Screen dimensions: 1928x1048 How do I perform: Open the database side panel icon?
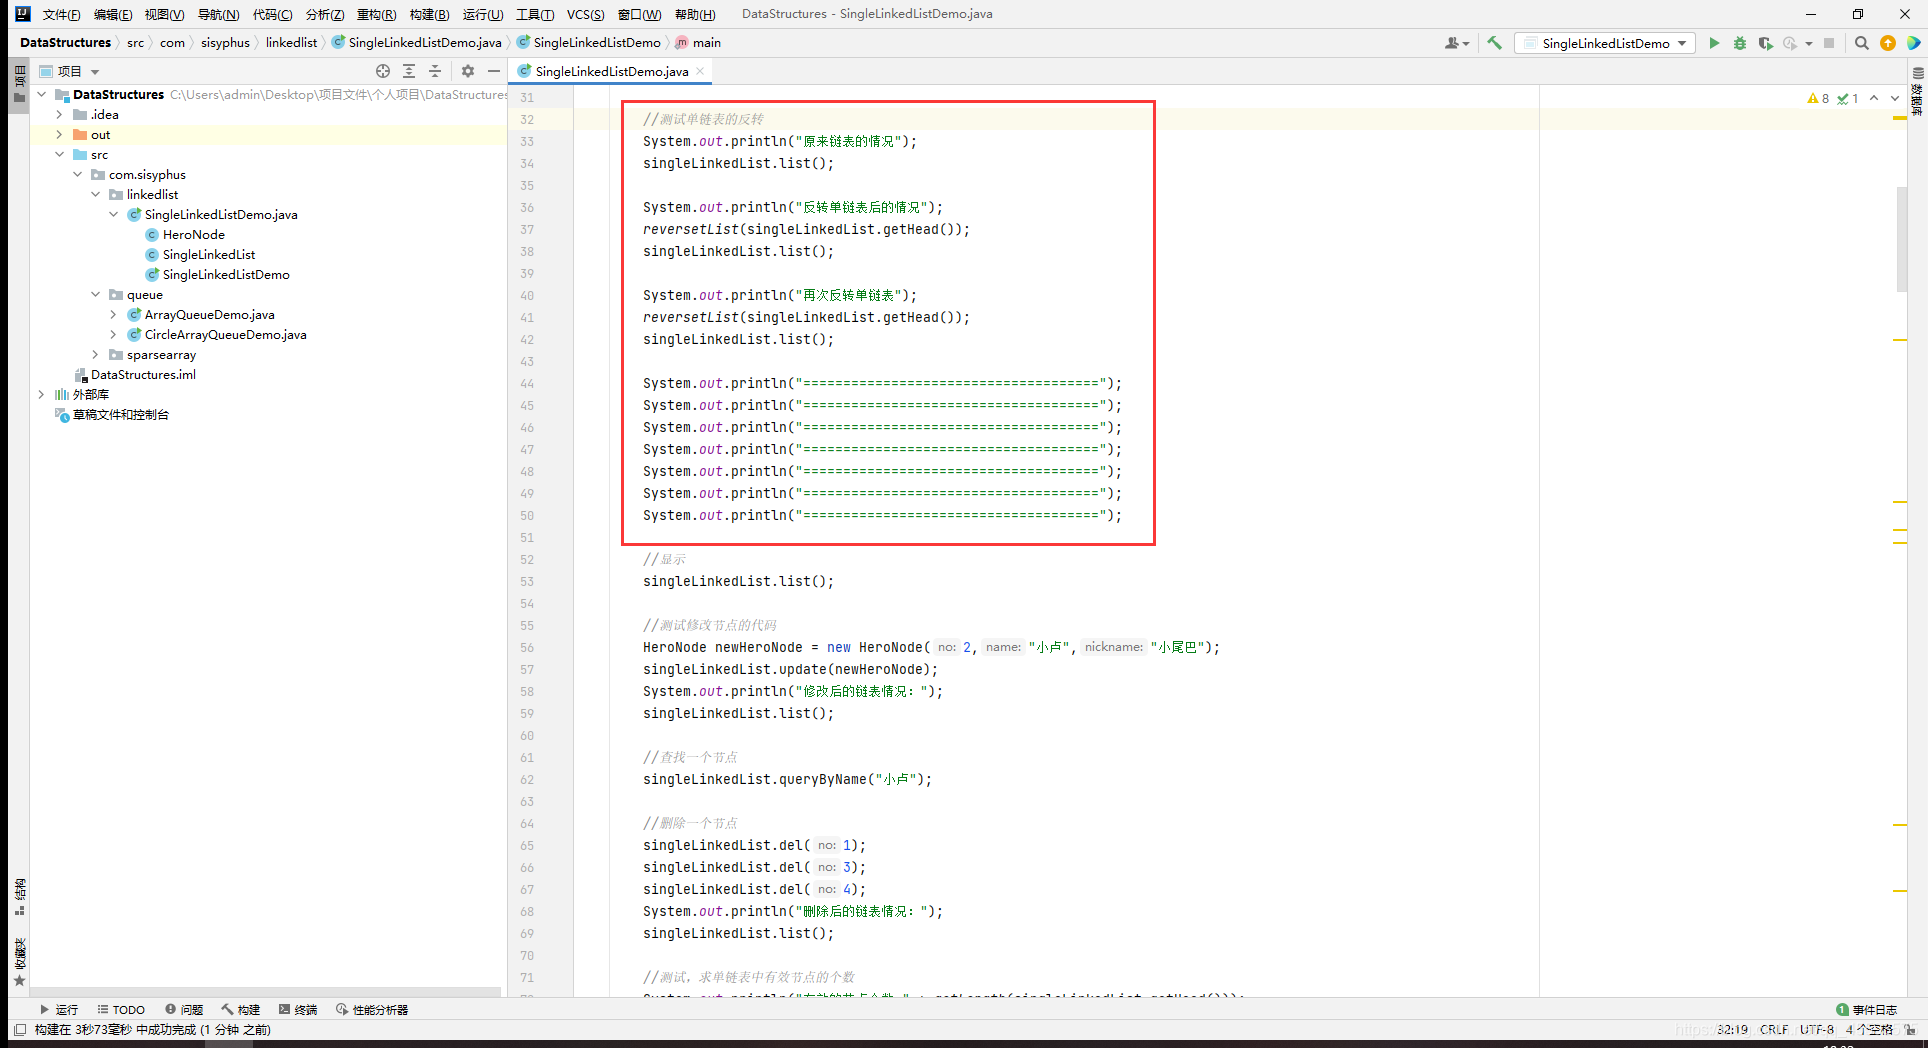point(1917,92)
